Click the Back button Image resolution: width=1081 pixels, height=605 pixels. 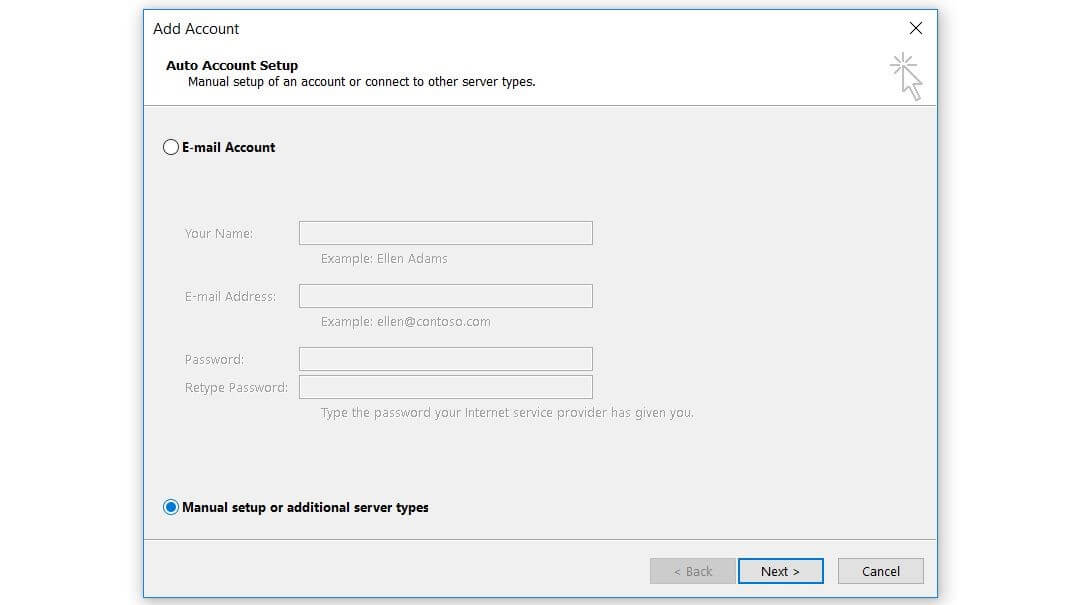692,571
